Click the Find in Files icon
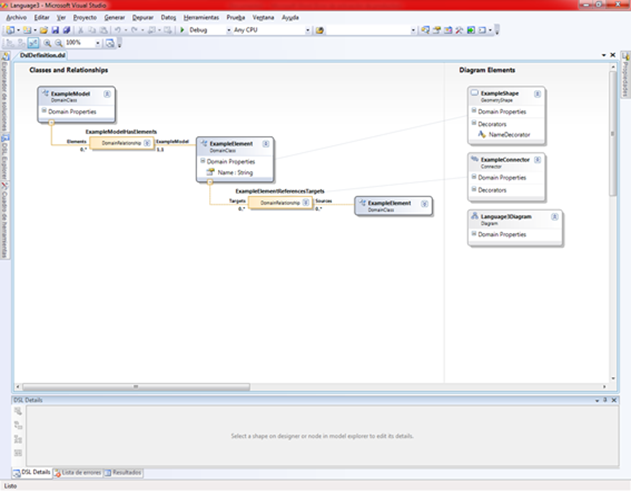The width and height of the screenshot is (631, 491). tap(320, 30)
